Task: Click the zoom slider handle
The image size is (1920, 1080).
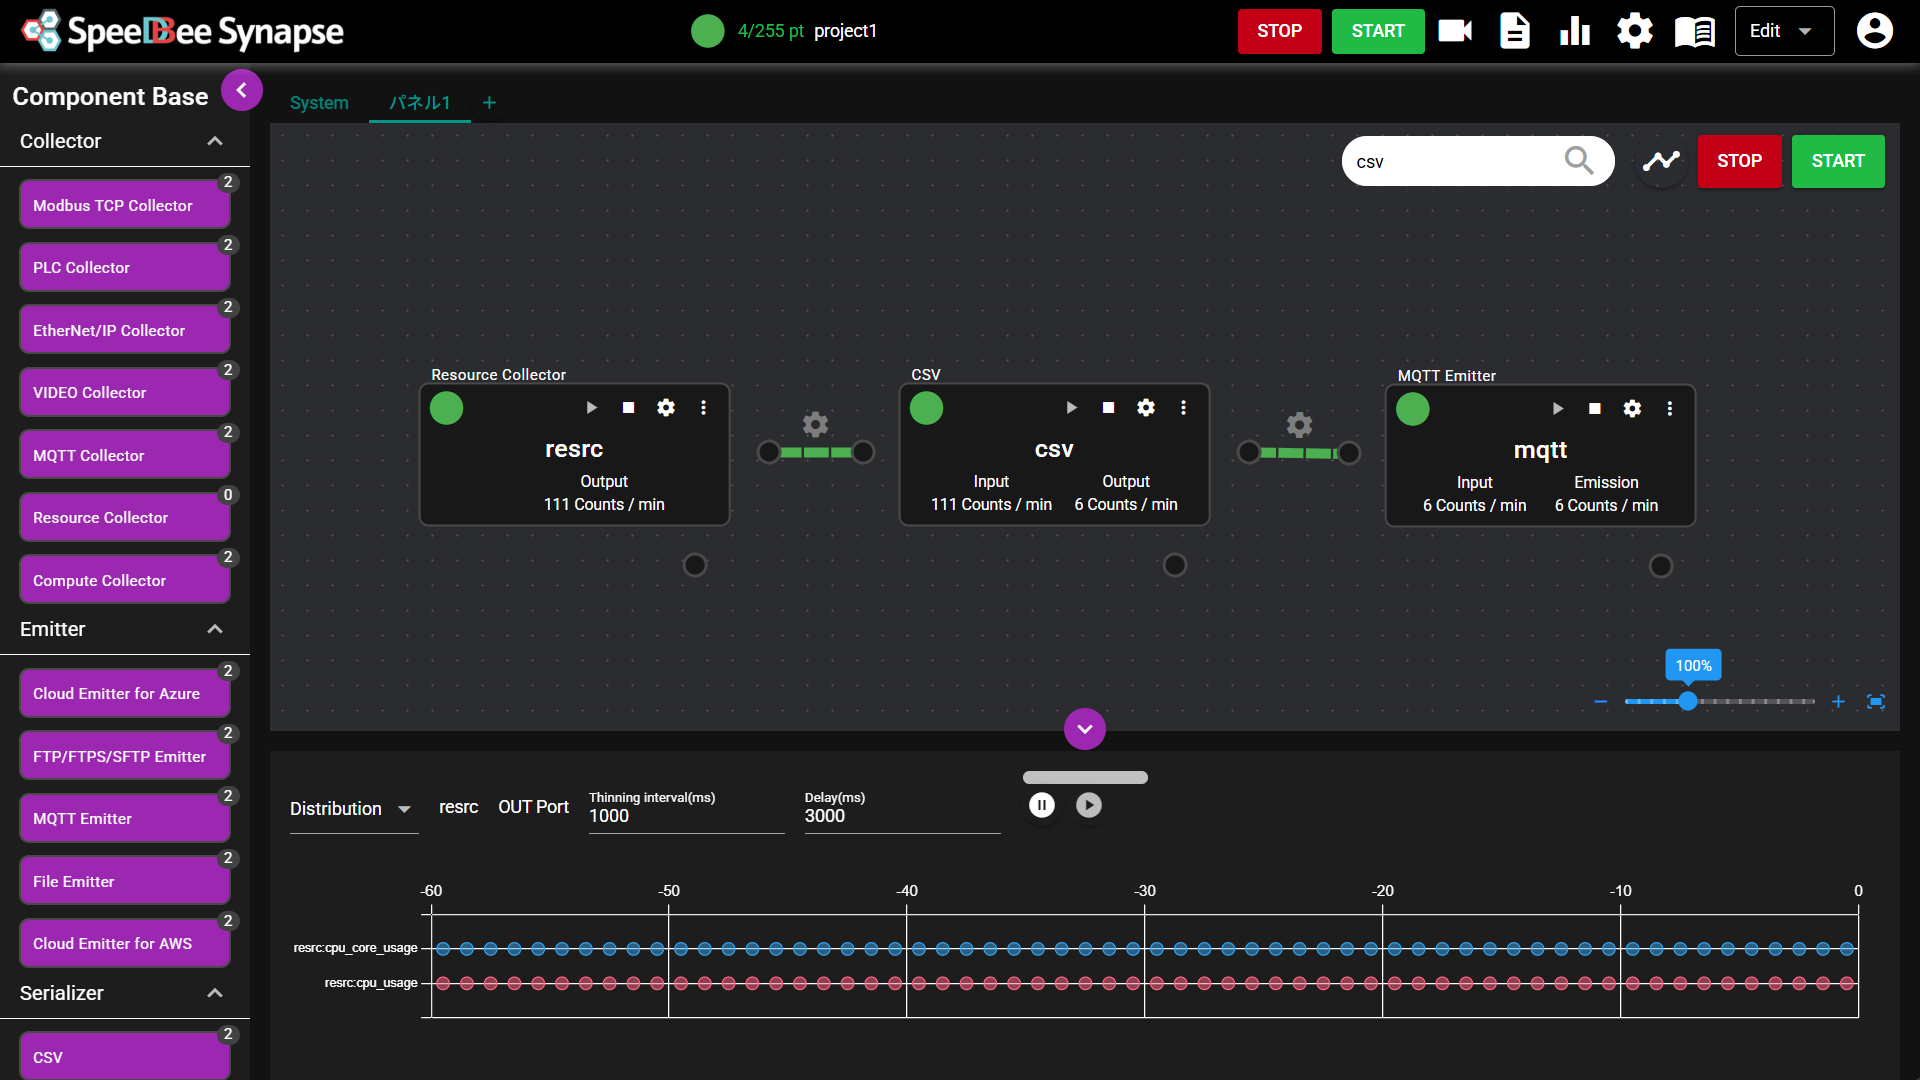Action: point(1688,701)
